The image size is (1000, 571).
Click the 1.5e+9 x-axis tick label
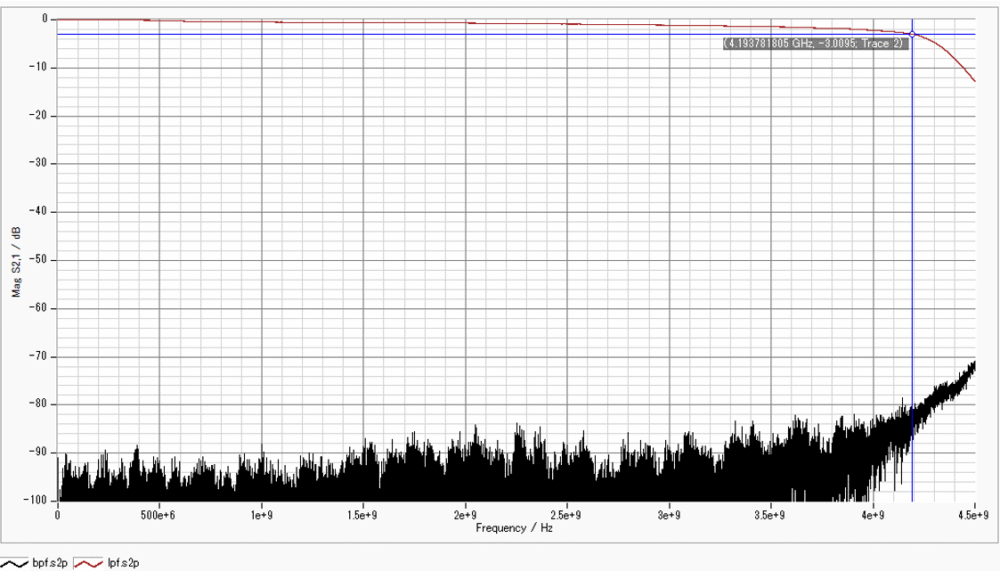(363, 515)
